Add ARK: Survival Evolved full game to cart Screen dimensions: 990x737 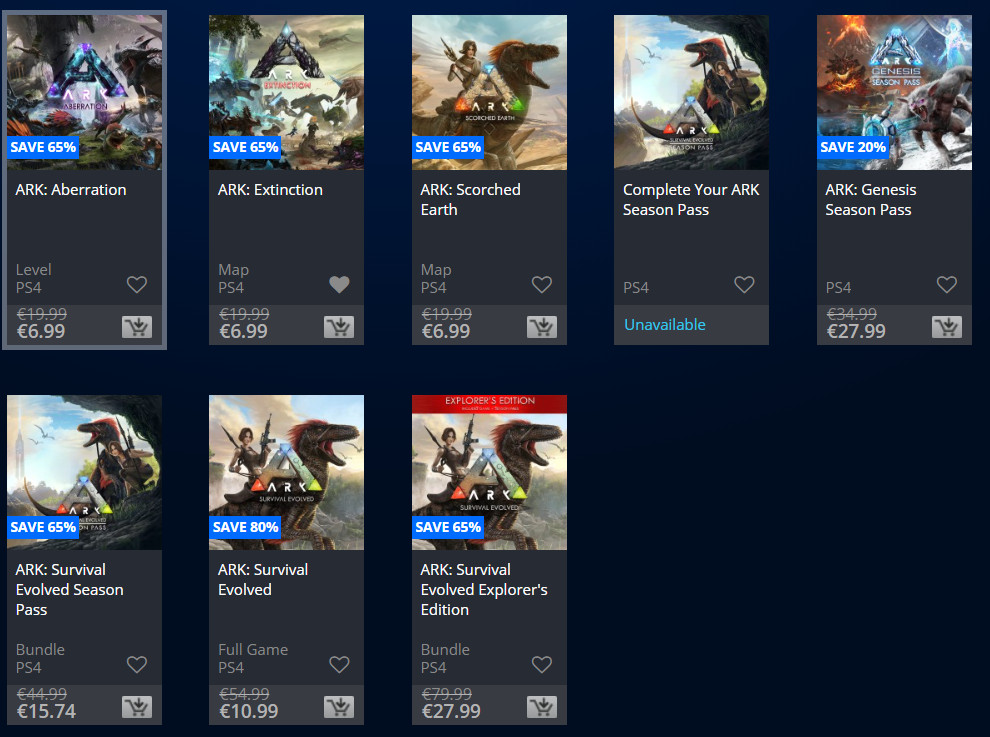339,707
